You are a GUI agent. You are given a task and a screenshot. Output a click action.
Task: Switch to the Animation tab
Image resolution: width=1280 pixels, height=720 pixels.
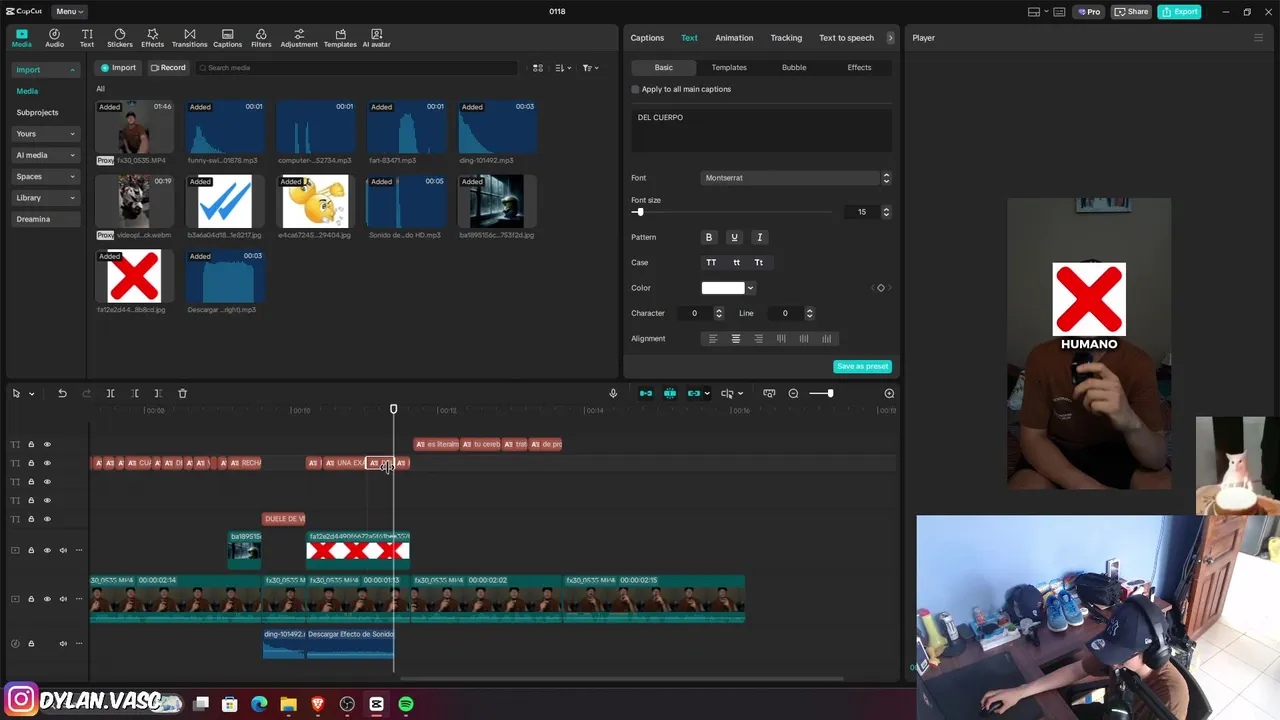point(734,38)
